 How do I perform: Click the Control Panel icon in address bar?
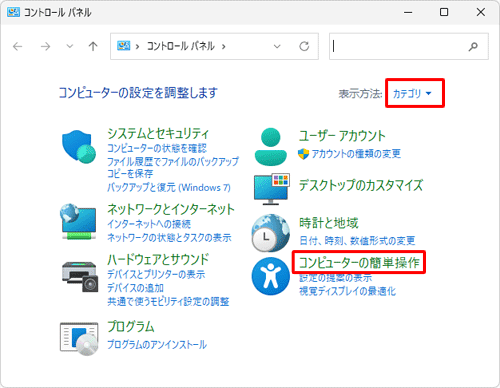(123, 46)
